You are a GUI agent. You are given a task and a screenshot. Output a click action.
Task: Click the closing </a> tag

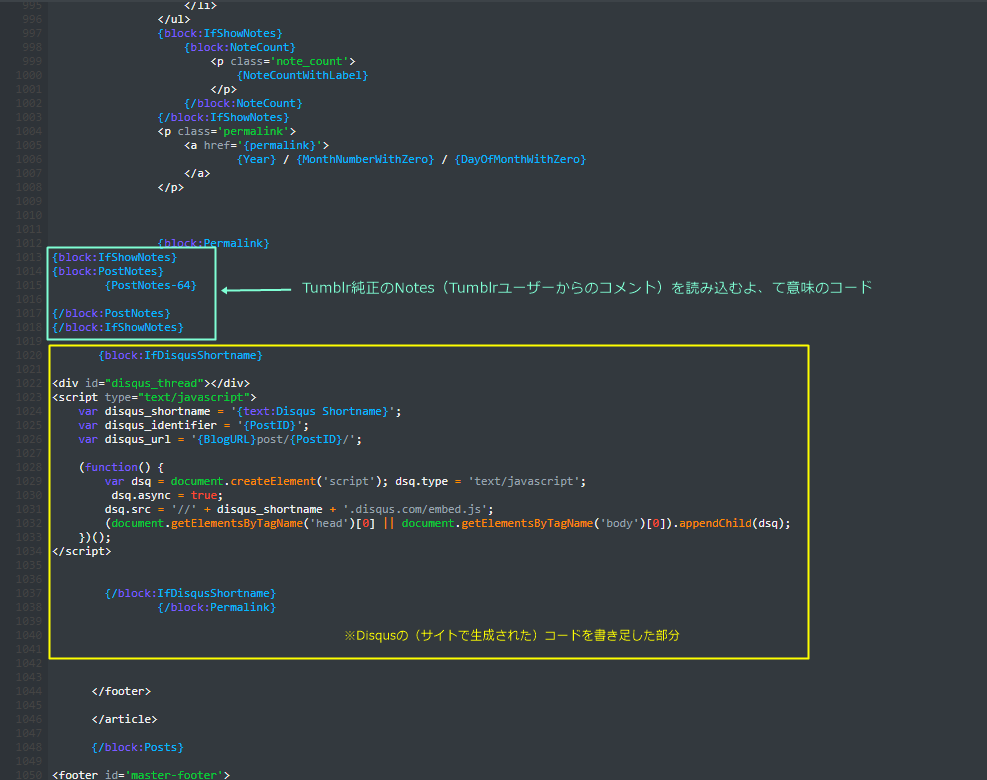[197, 173]
